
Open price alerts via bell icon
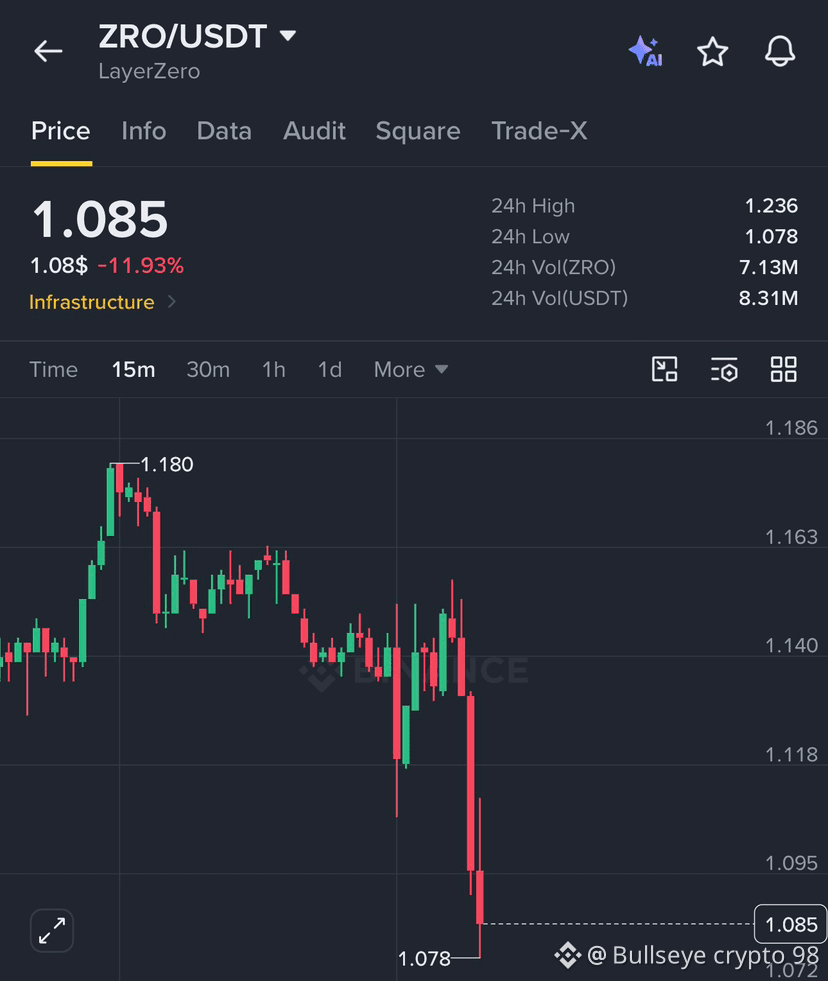(x=780, y=51)
